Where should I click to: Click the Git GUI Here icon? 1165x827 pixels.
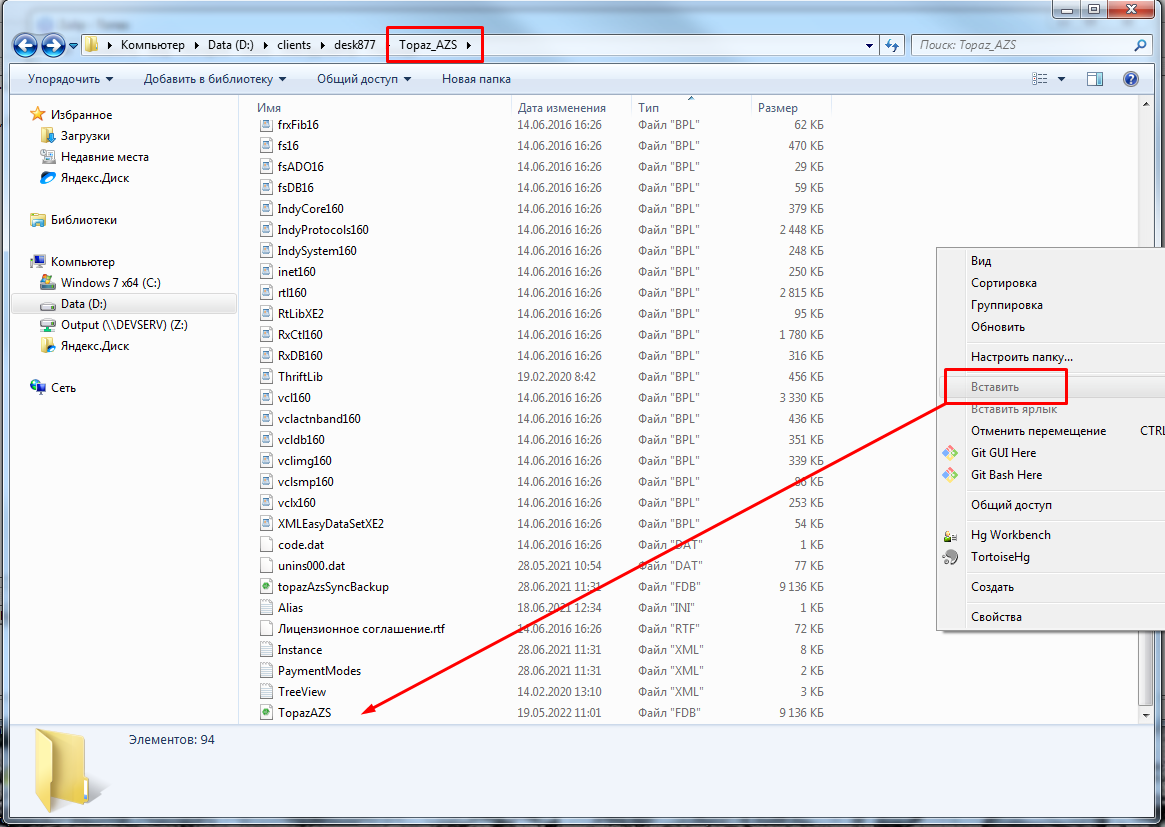pyautogui.click(x=950, y=453)
